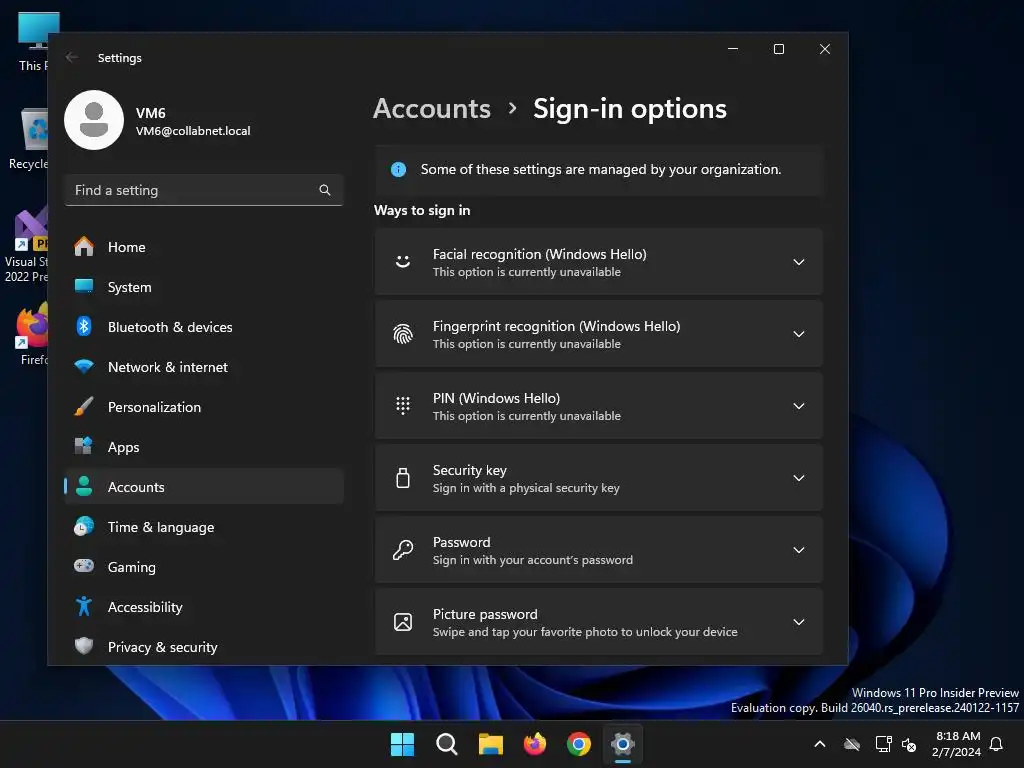Screen dimensions: 1024x768
Task: Click the OneDrive cloud icon in system tray
Action: pos(852,744)
